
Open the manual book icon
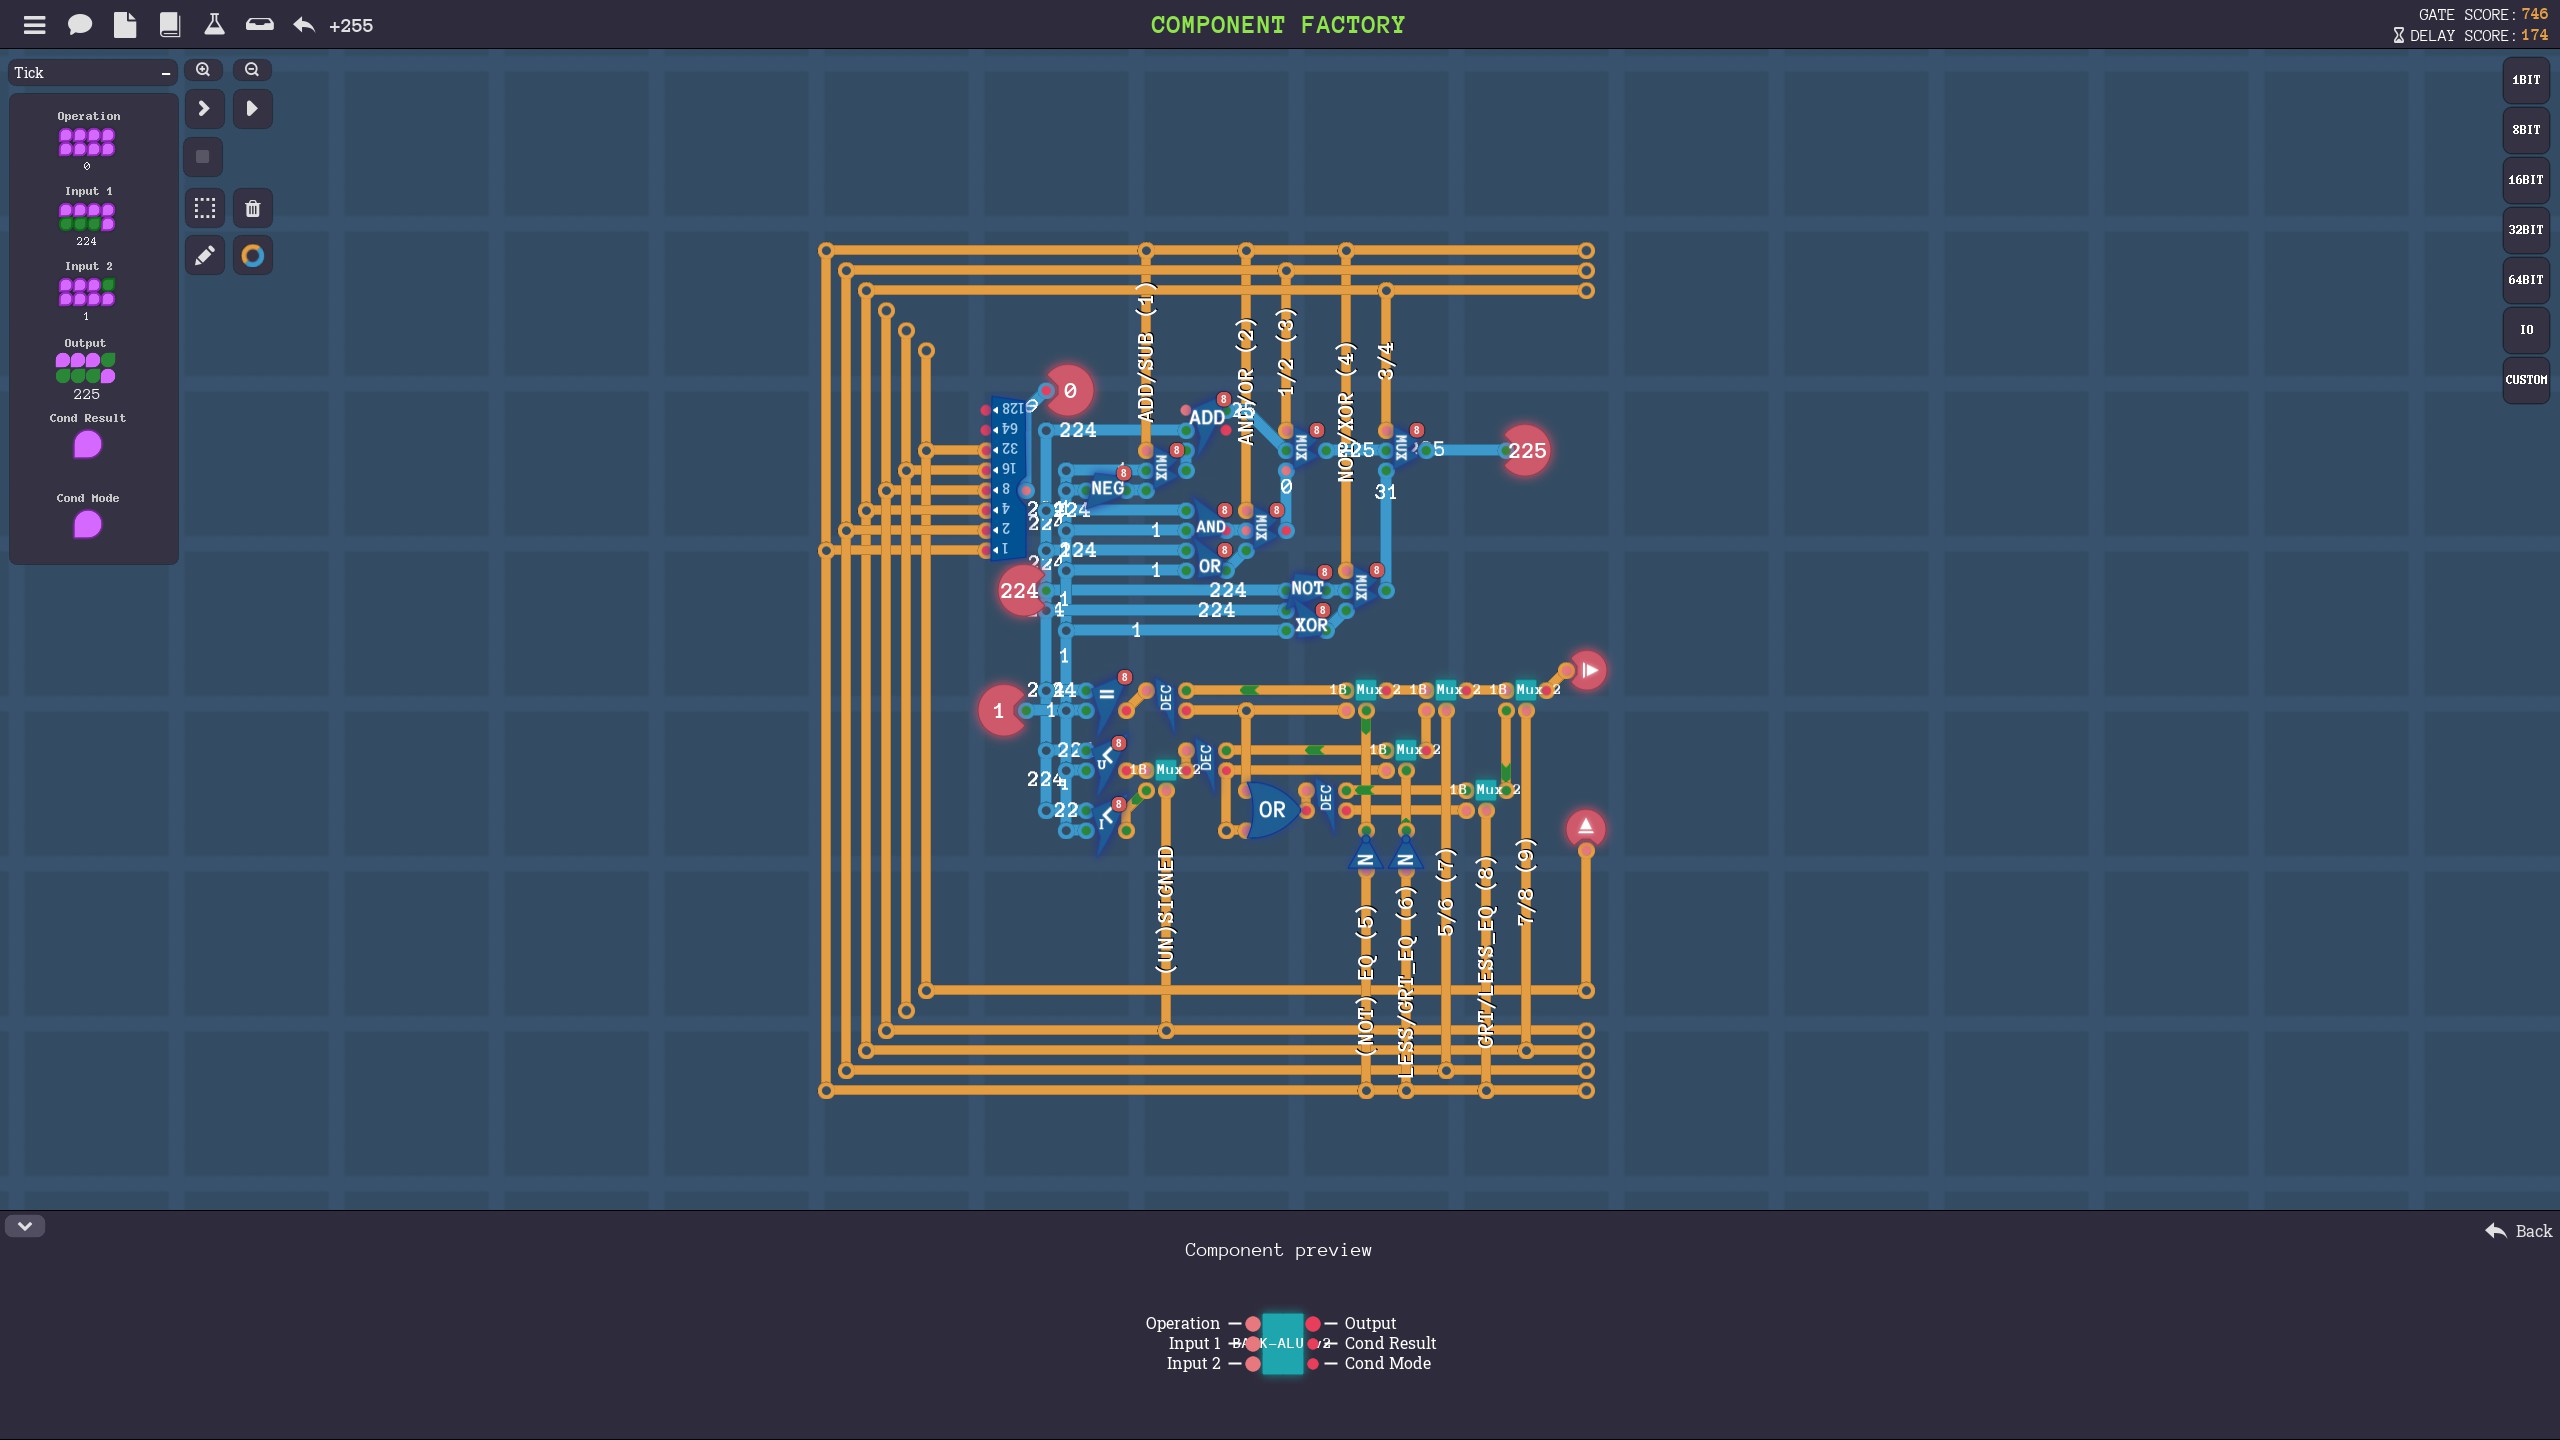170,25
